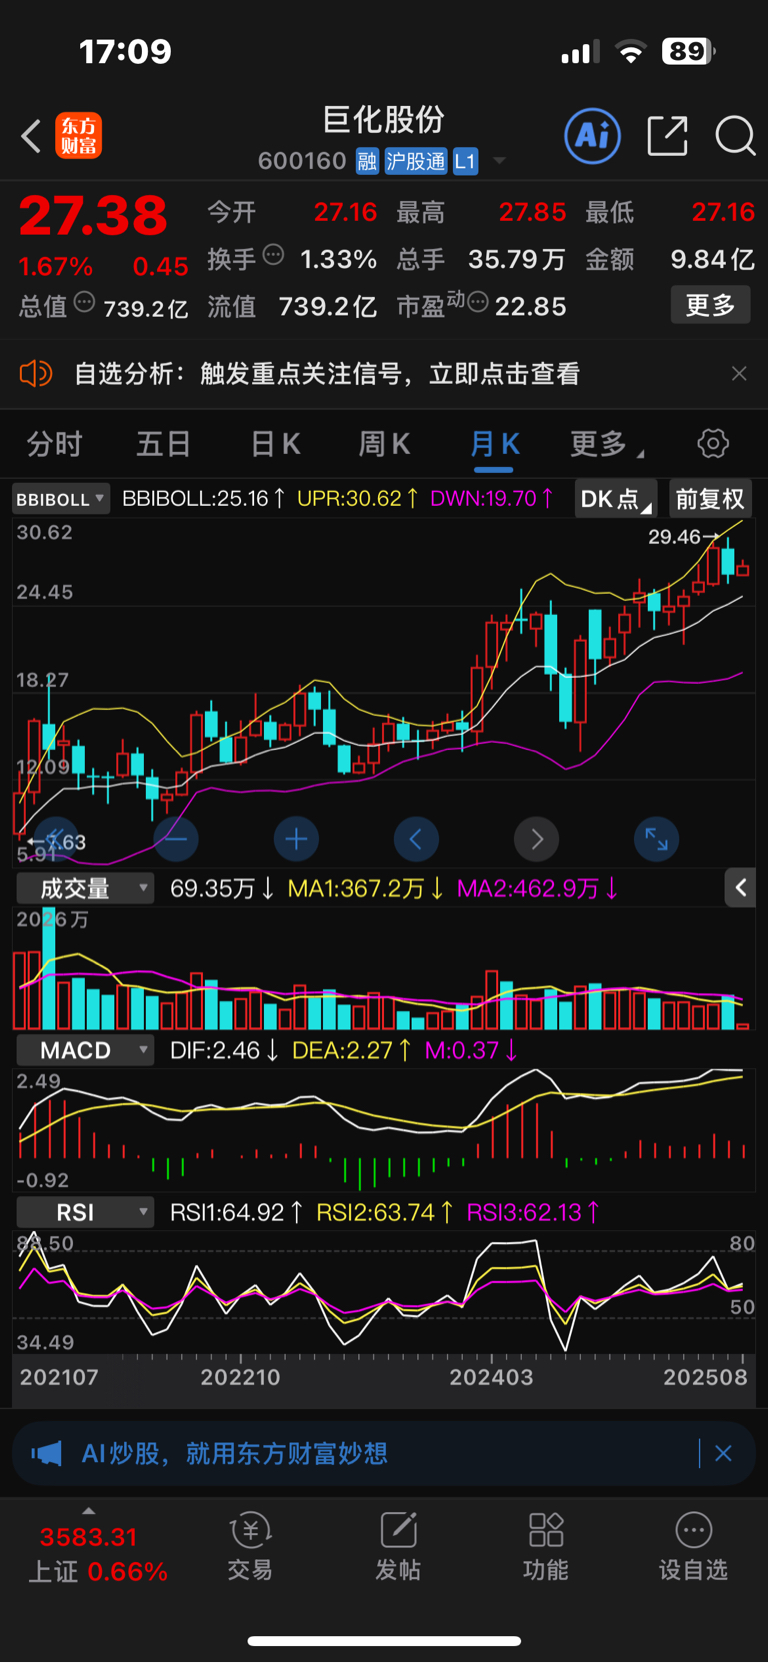Tap the RSI1:64.92 value
This screenshot has width=768, height=1663.
tap(236, 1212)
